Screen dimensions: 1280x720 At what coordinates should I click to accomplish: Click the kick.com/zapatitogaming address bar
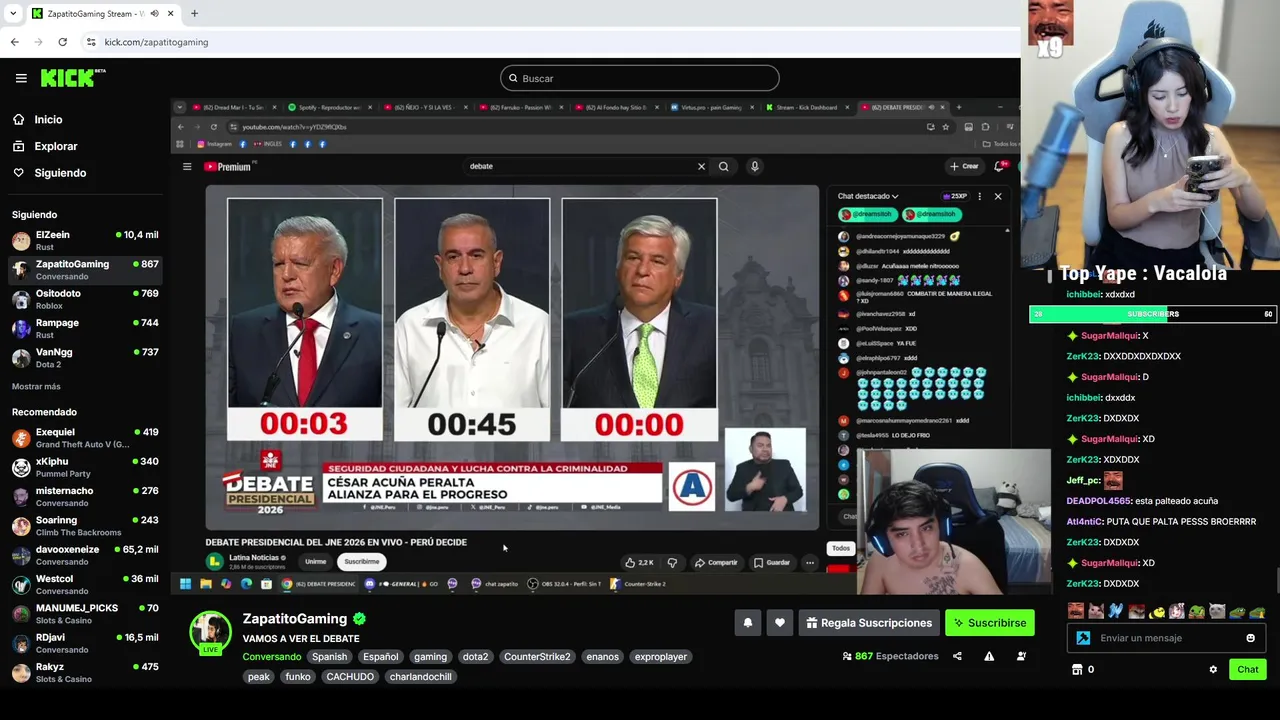pos(155,42)
